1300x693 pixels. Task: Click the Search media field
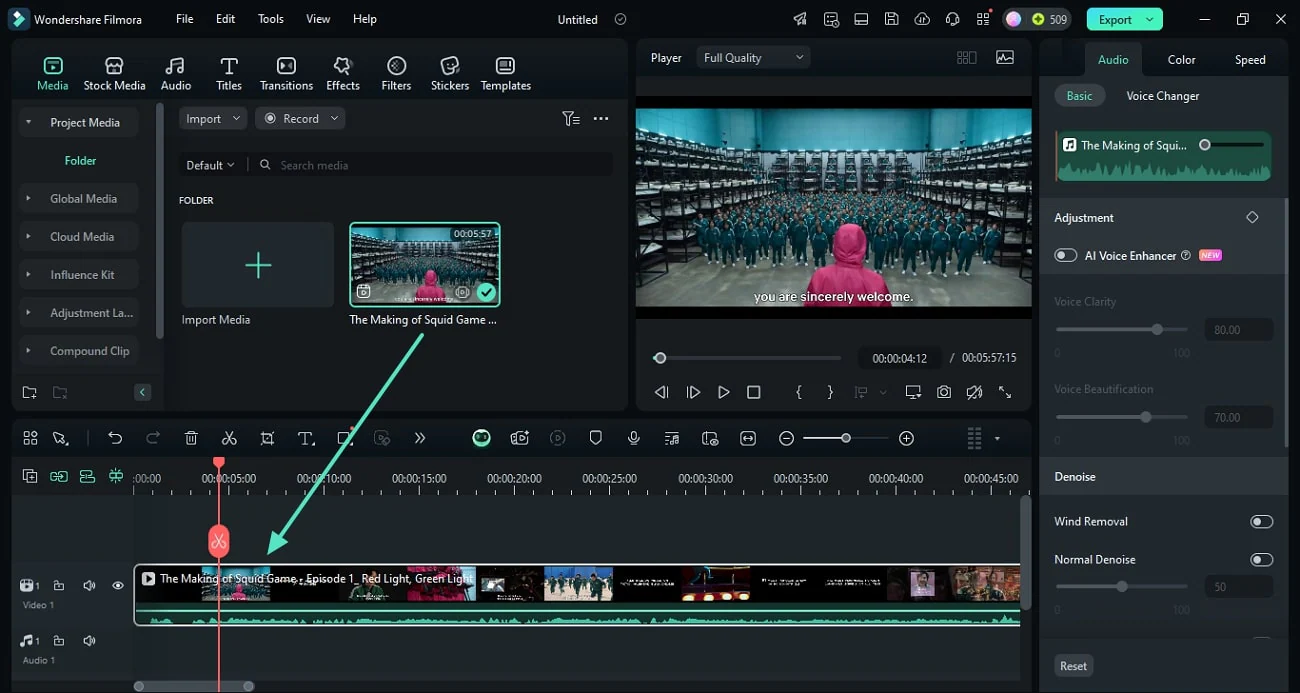tap(434, 165)
